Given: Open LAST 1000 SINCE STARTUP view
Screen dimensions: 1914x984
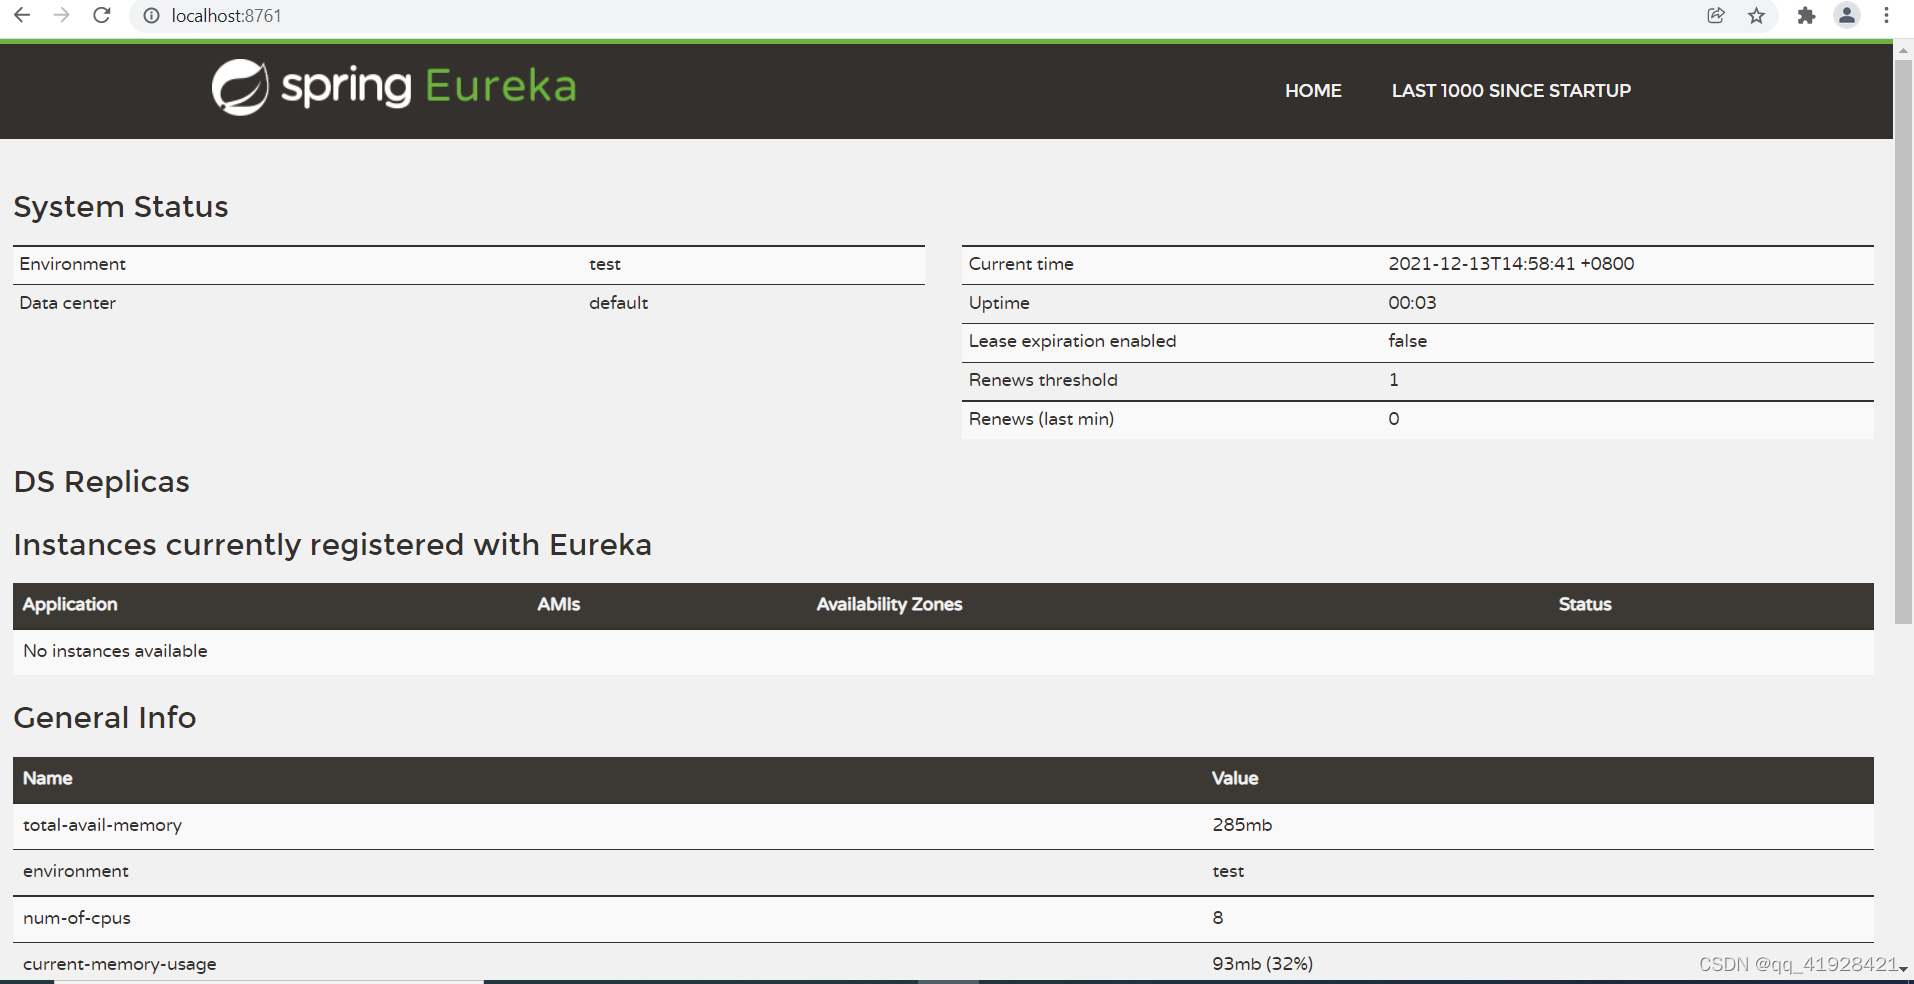Looking at the screenshot, I should pyautogui.click(x=1510, y=90).
